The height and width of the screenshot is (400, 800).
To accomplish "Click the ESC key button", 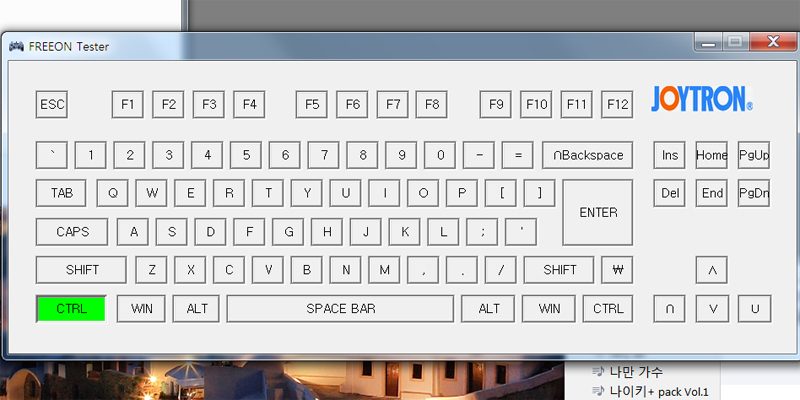I will (x=52, y=105).
